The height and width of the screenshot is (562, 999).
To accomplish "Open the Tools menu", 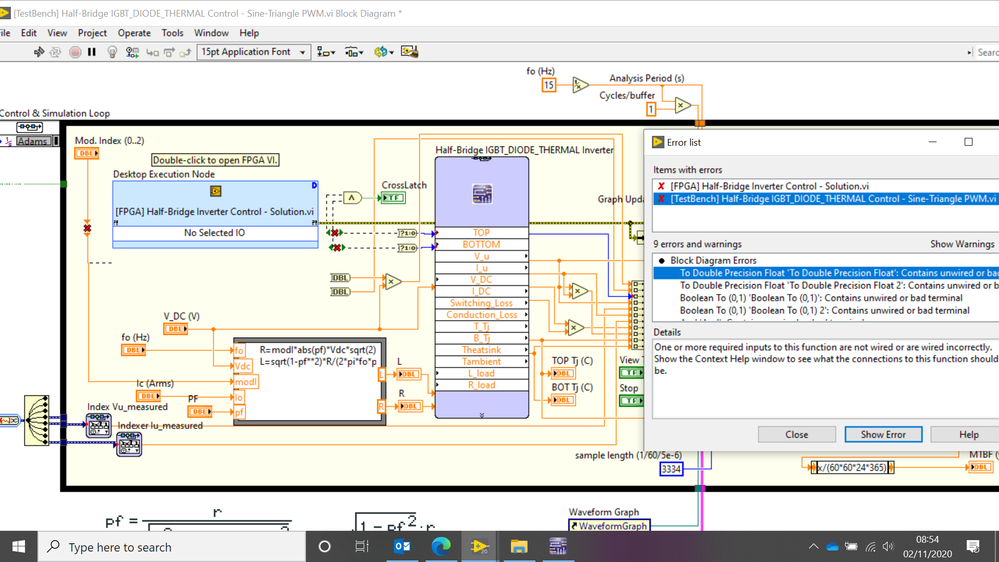I will (172, 33).
